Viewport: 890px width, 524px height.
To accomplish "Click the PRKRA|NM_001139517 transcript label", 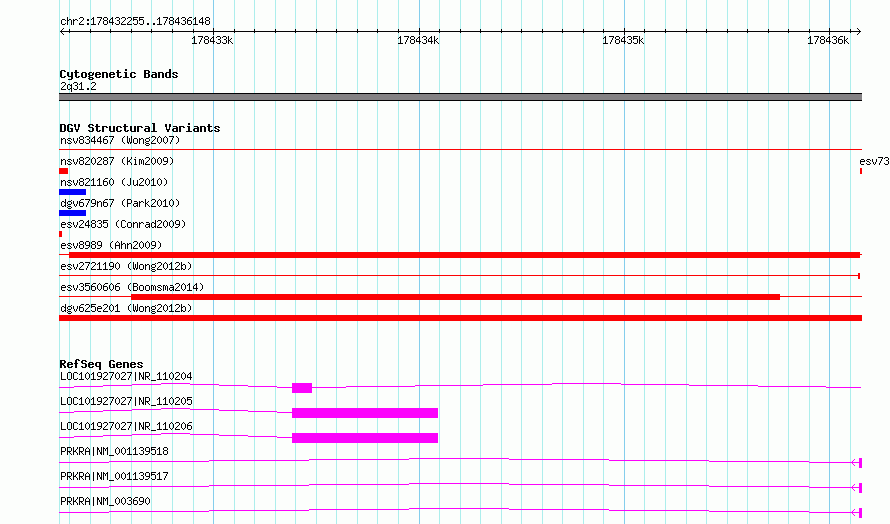I will point(114,476).
